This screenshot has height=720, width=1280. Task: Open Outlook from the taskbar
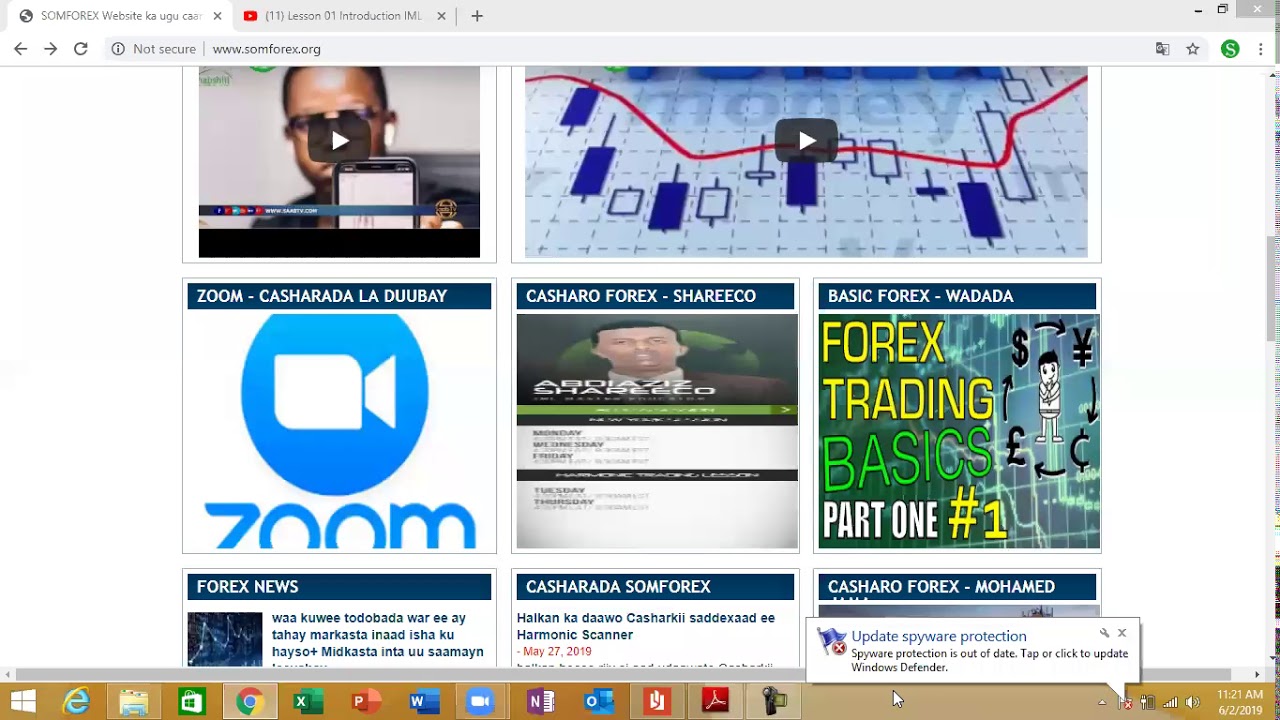tap(598, 702)
